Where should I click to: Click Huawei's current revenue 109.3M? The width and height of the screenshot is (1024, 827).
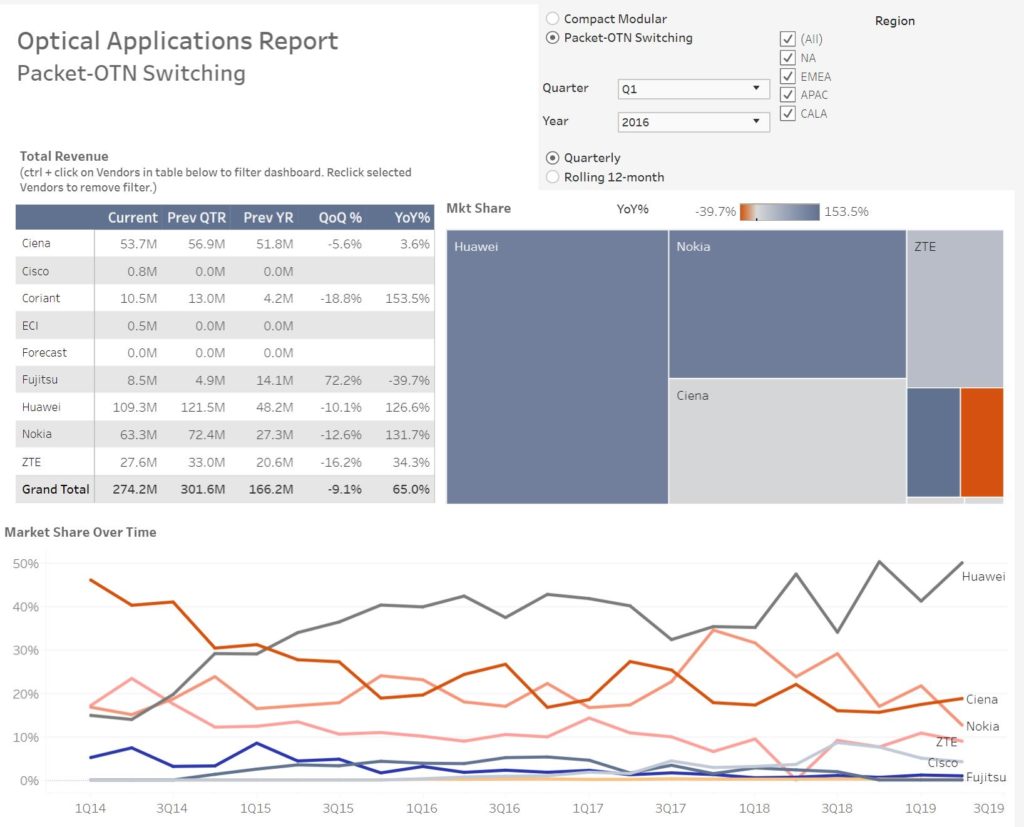click(135, 408)
